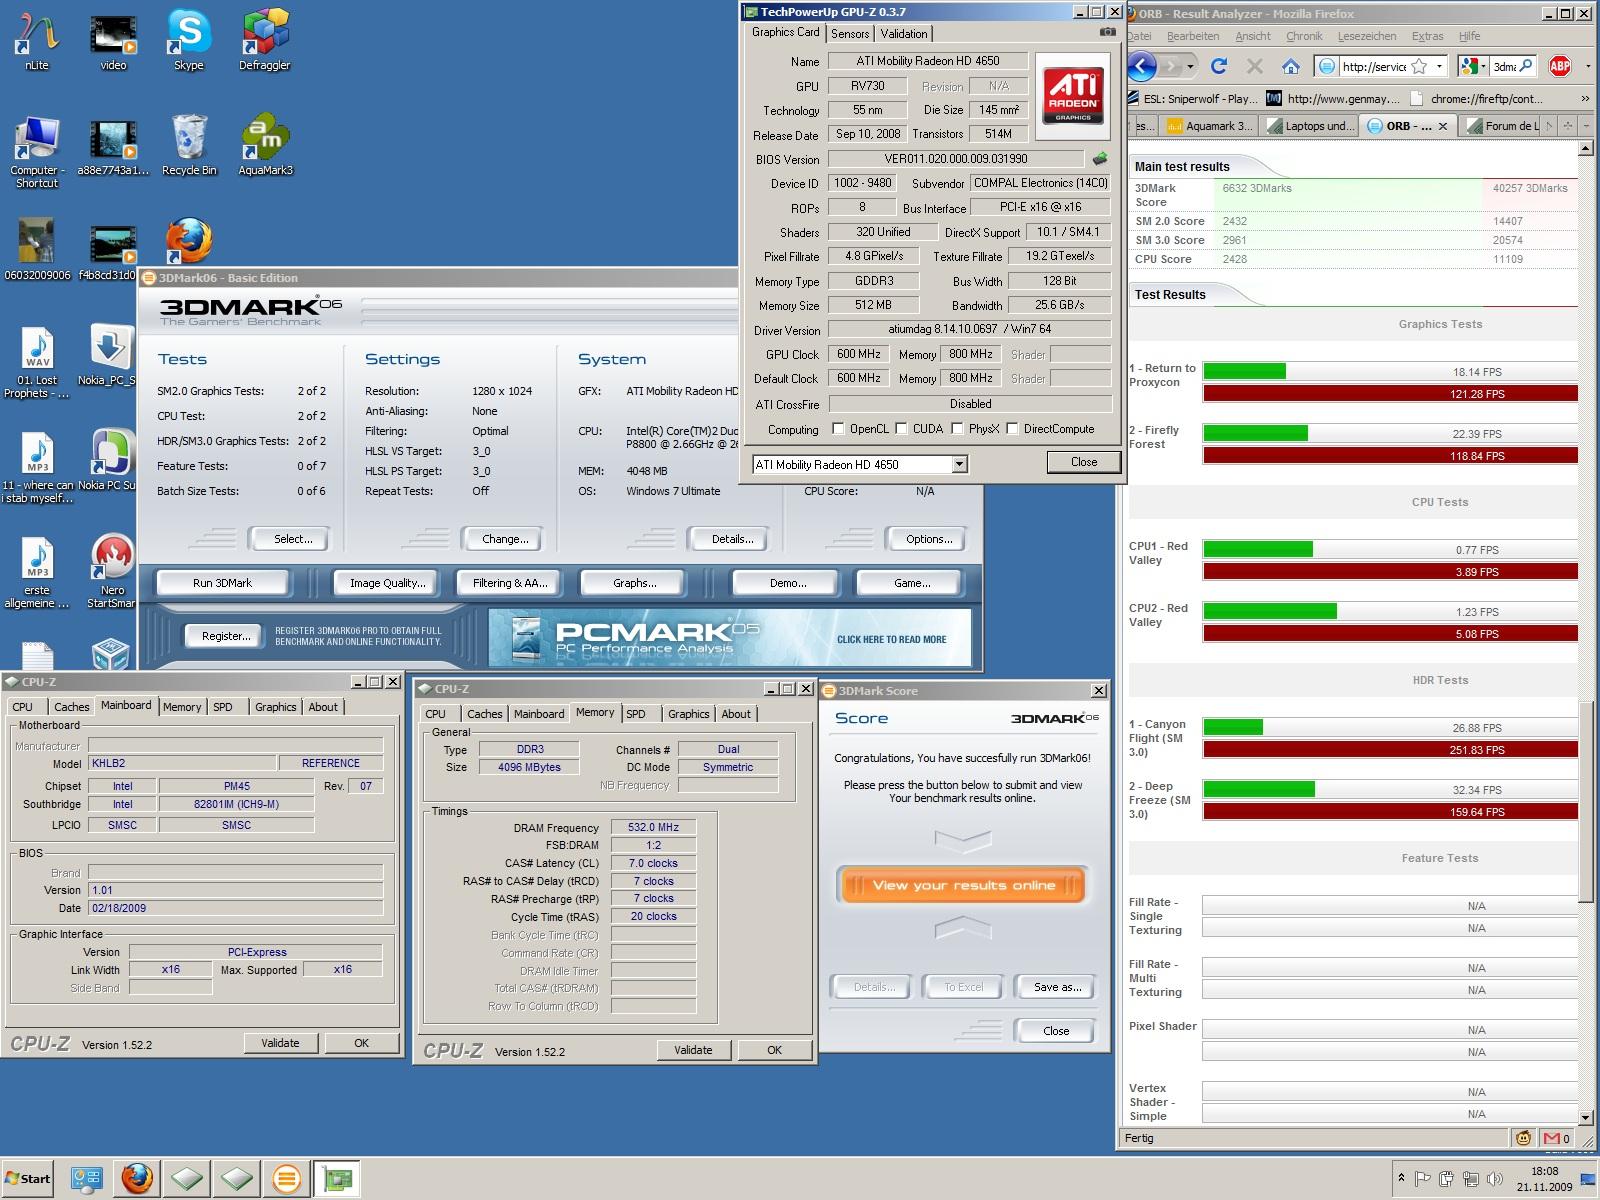
Task: Open the GPU selection dropdown in GPU-Z
Action: pyautogui.click(x=959, y=464)
